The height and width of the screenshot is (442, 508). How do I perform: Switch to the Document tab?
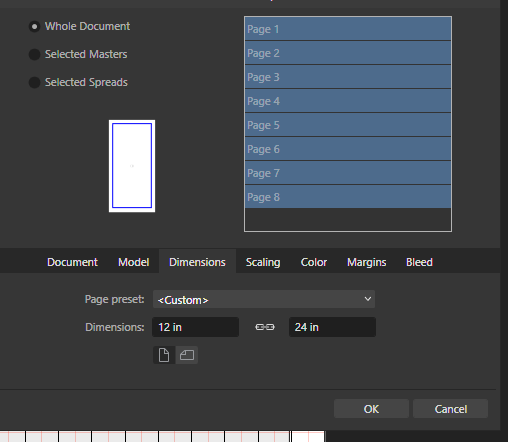tap(72, 262)
